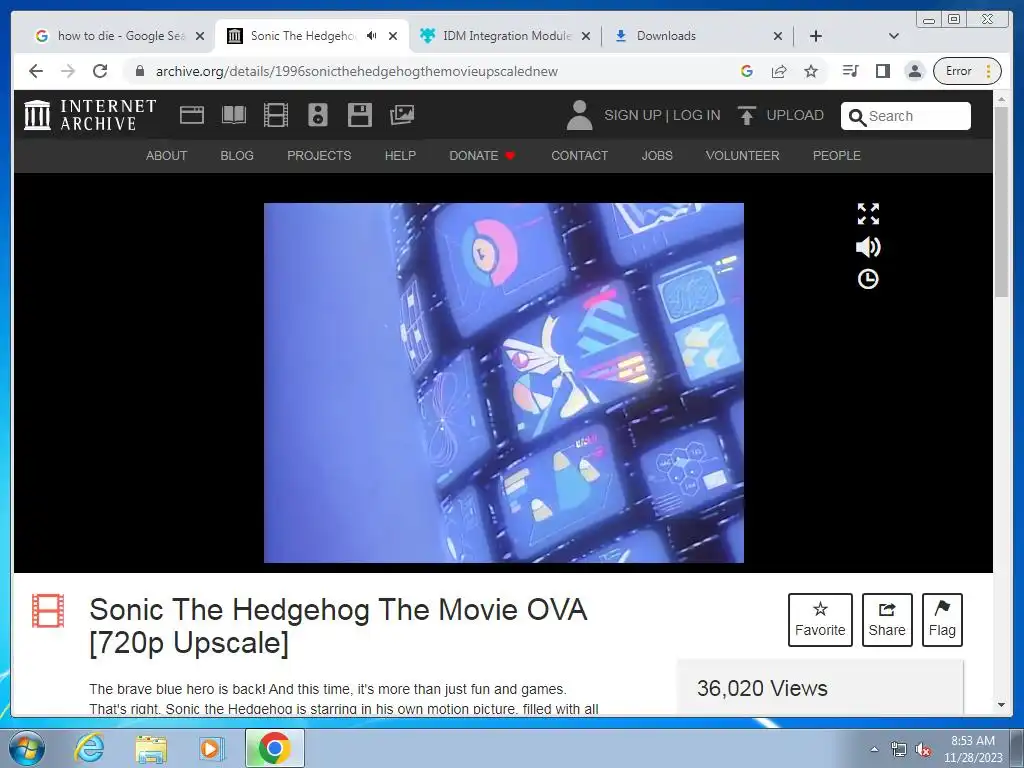Open the Software floppy disk icon
This screenshot has height=768, width=1024.
point(360,115)
